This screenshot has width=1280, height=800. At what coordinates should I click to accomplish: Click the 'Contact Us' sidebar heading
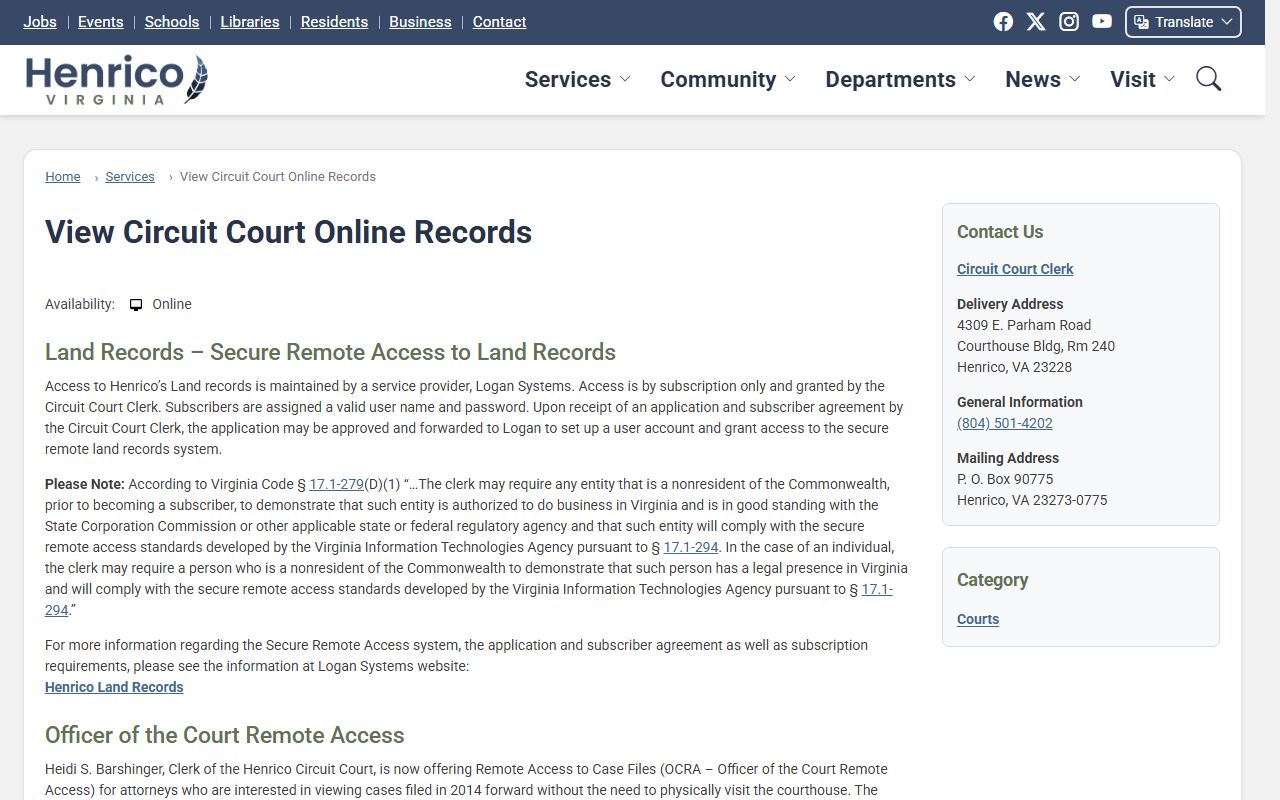coord(1000,232)
